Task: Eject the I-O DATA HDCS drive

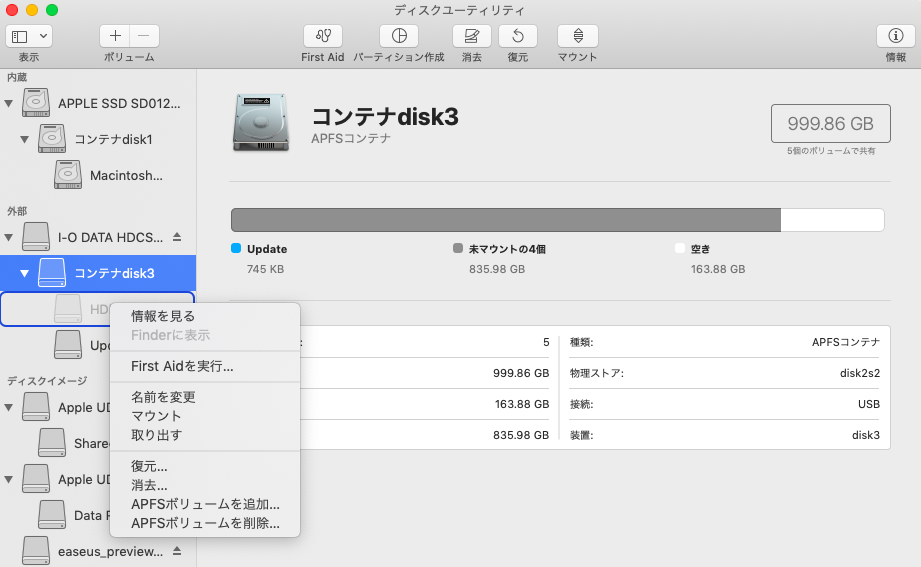Action: (177, 237)
